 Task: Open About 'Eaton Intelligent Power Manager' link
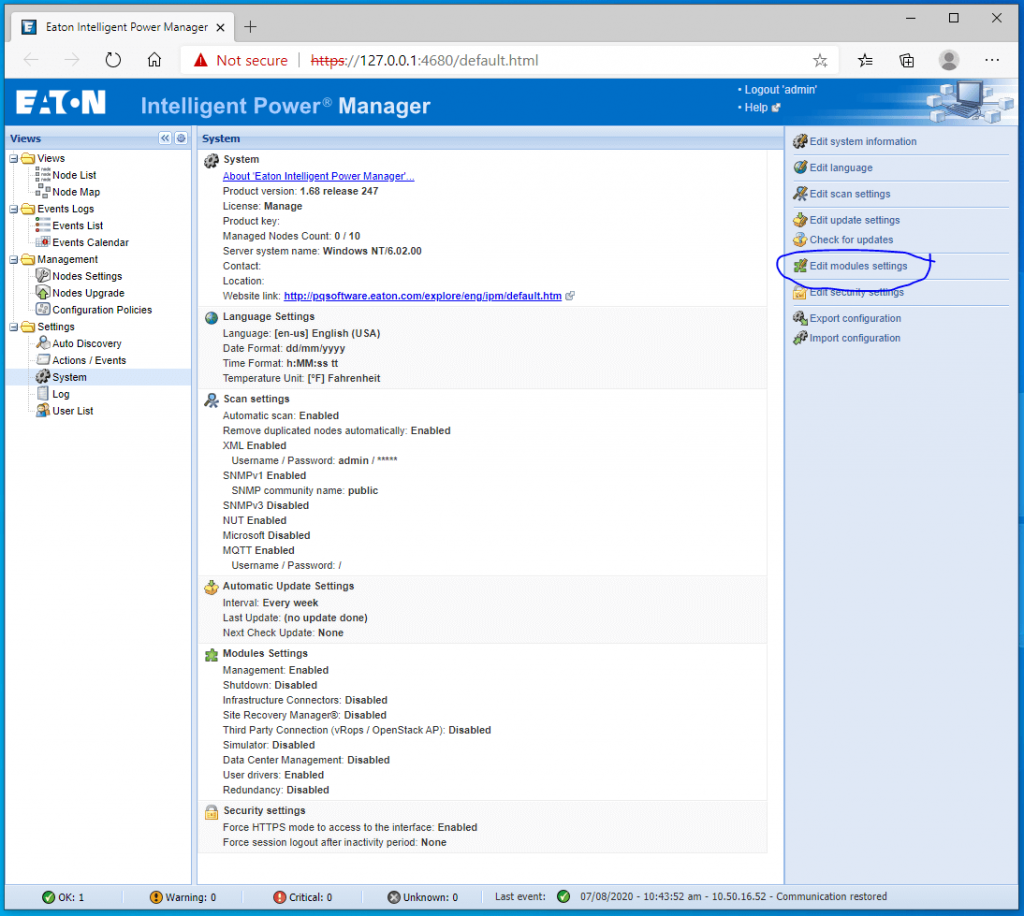(x=318, y=176)
